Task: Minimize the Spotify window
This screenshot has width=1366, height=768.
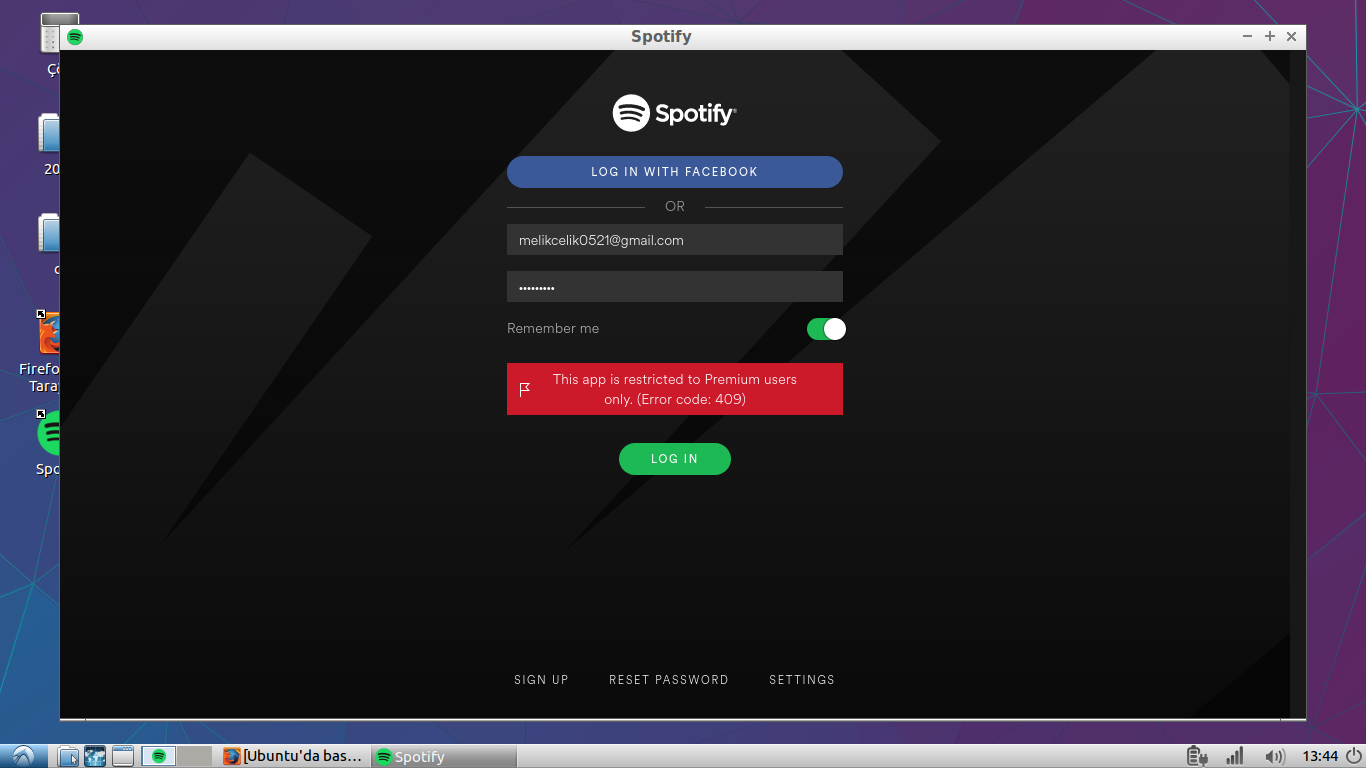Action: coord(1247,36)
